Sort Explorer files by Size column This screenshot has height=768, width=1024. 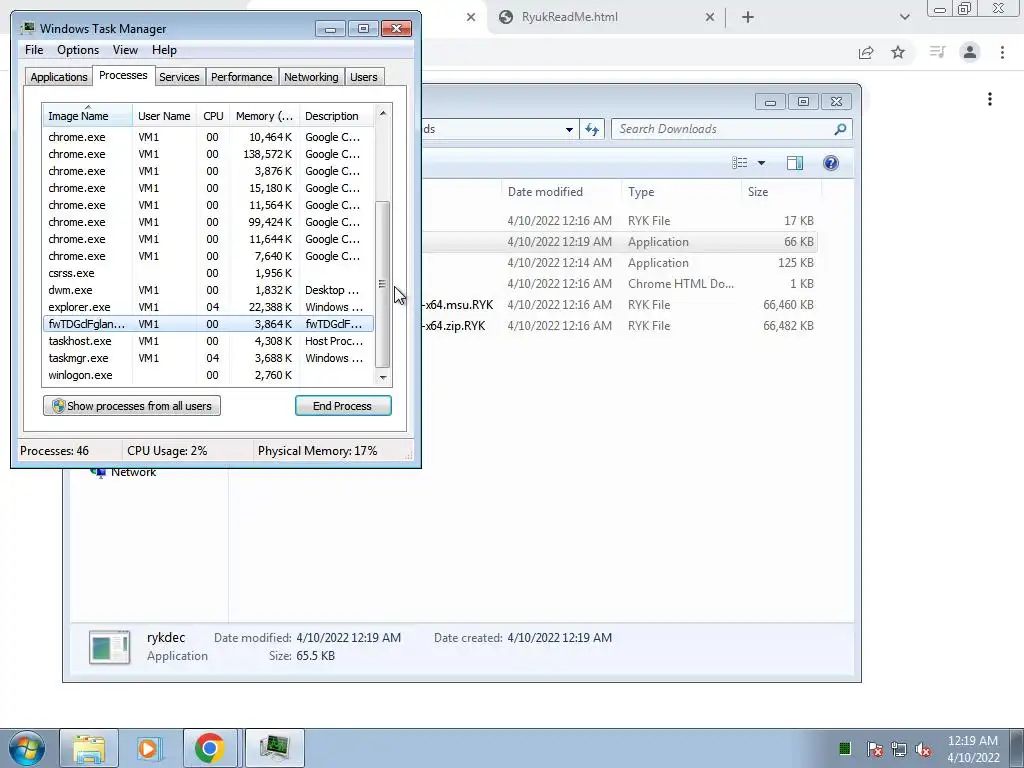pos(781,192)
